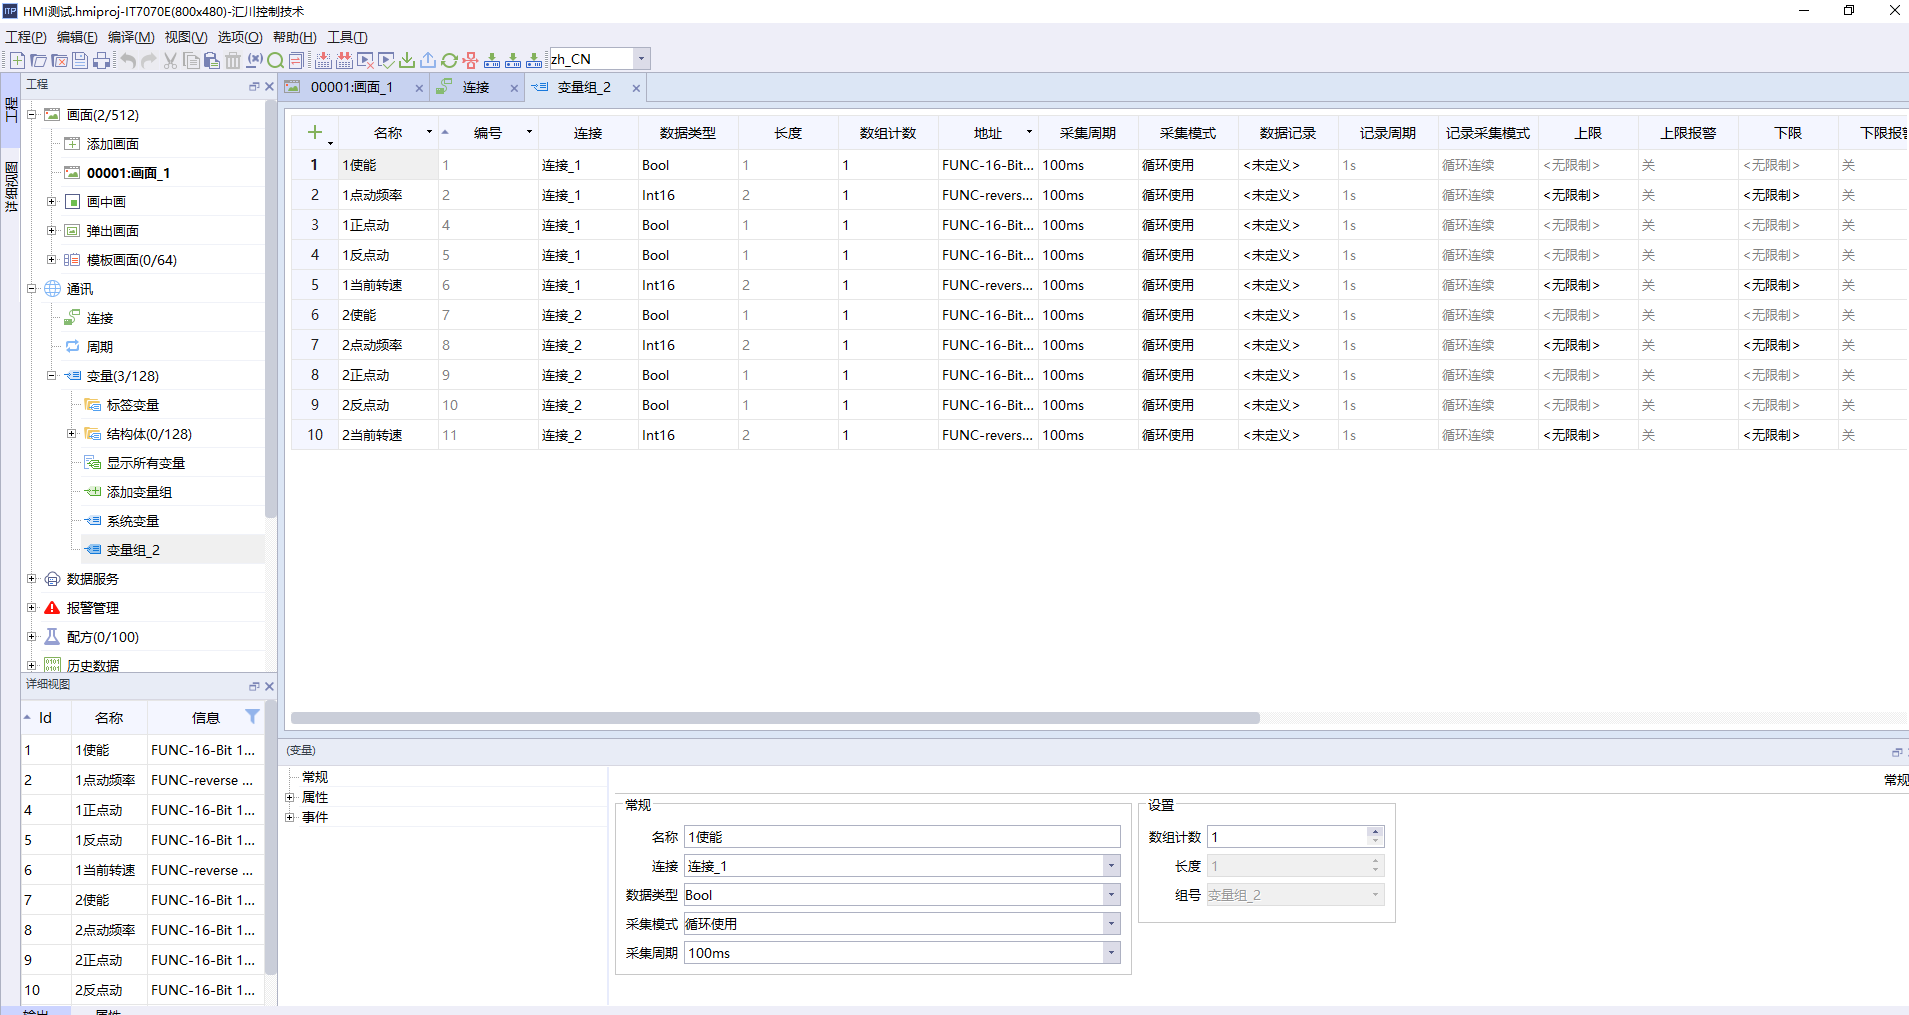Viewport: 1909px width, 1015px height.
Task: Click the replace icon in the toolbar
Action: [x=296, y=60]
